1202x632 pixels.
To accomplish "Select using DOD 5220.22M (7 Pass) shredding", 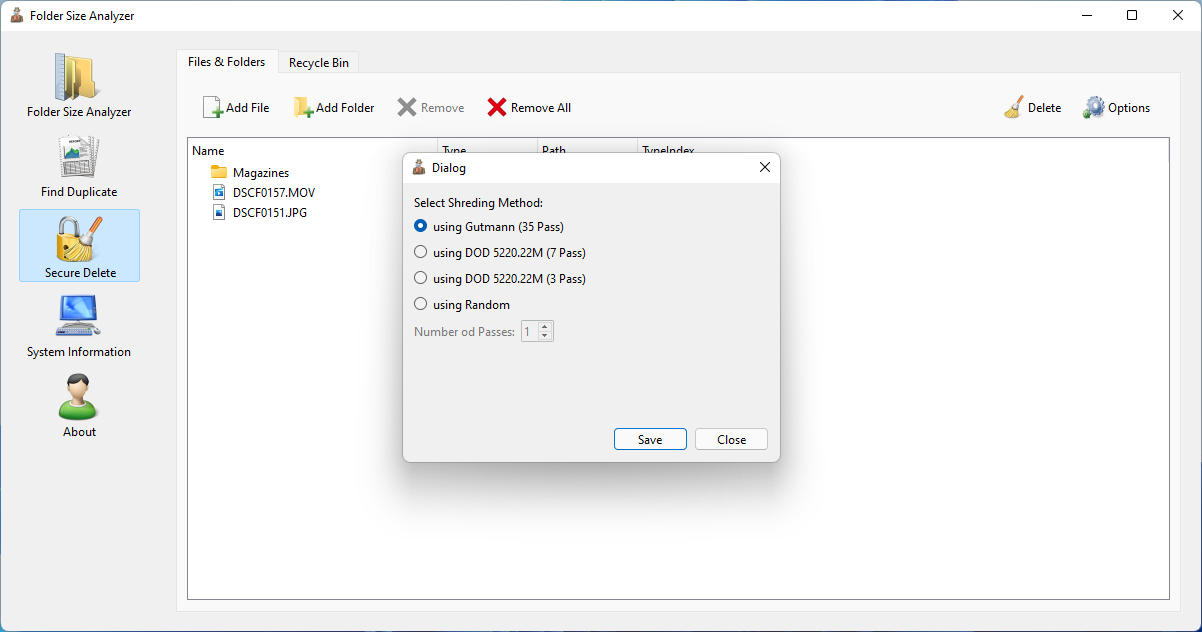I will [420, 252].
